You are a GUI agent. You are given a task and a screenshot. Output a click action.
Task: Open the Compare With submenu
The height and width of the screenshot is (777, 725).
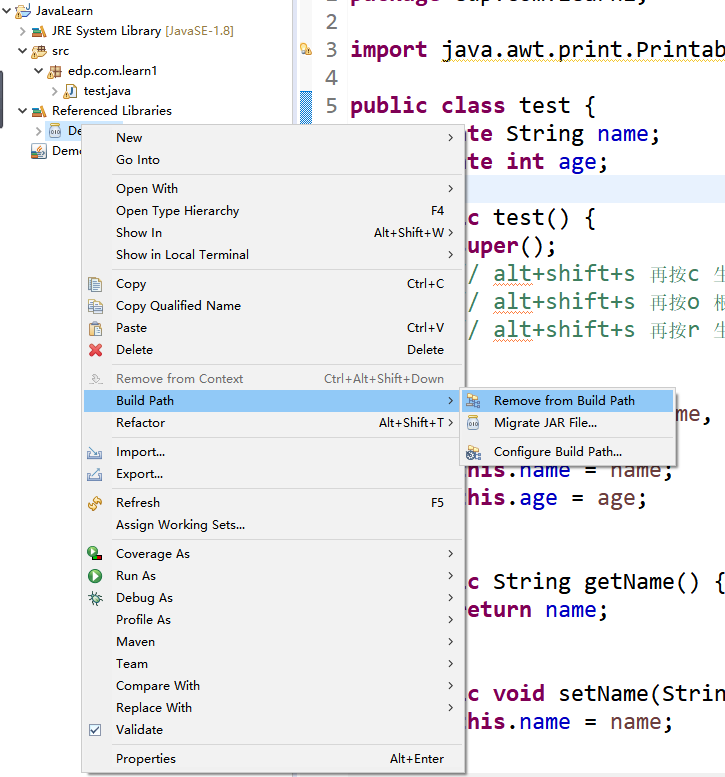(x=273, y=686)
